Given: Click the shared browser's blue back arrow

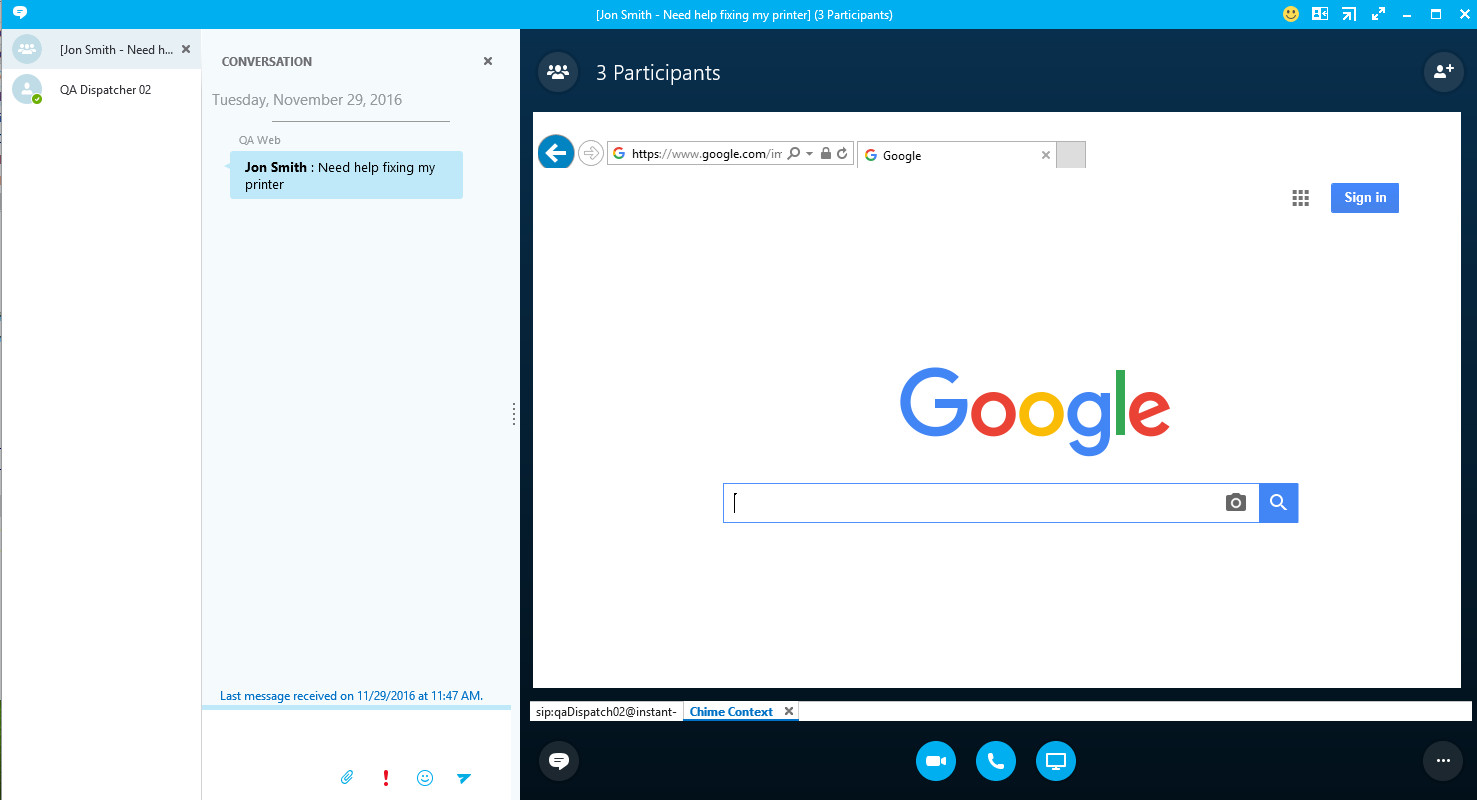Looking at the screenshot, I should point(556,153).
